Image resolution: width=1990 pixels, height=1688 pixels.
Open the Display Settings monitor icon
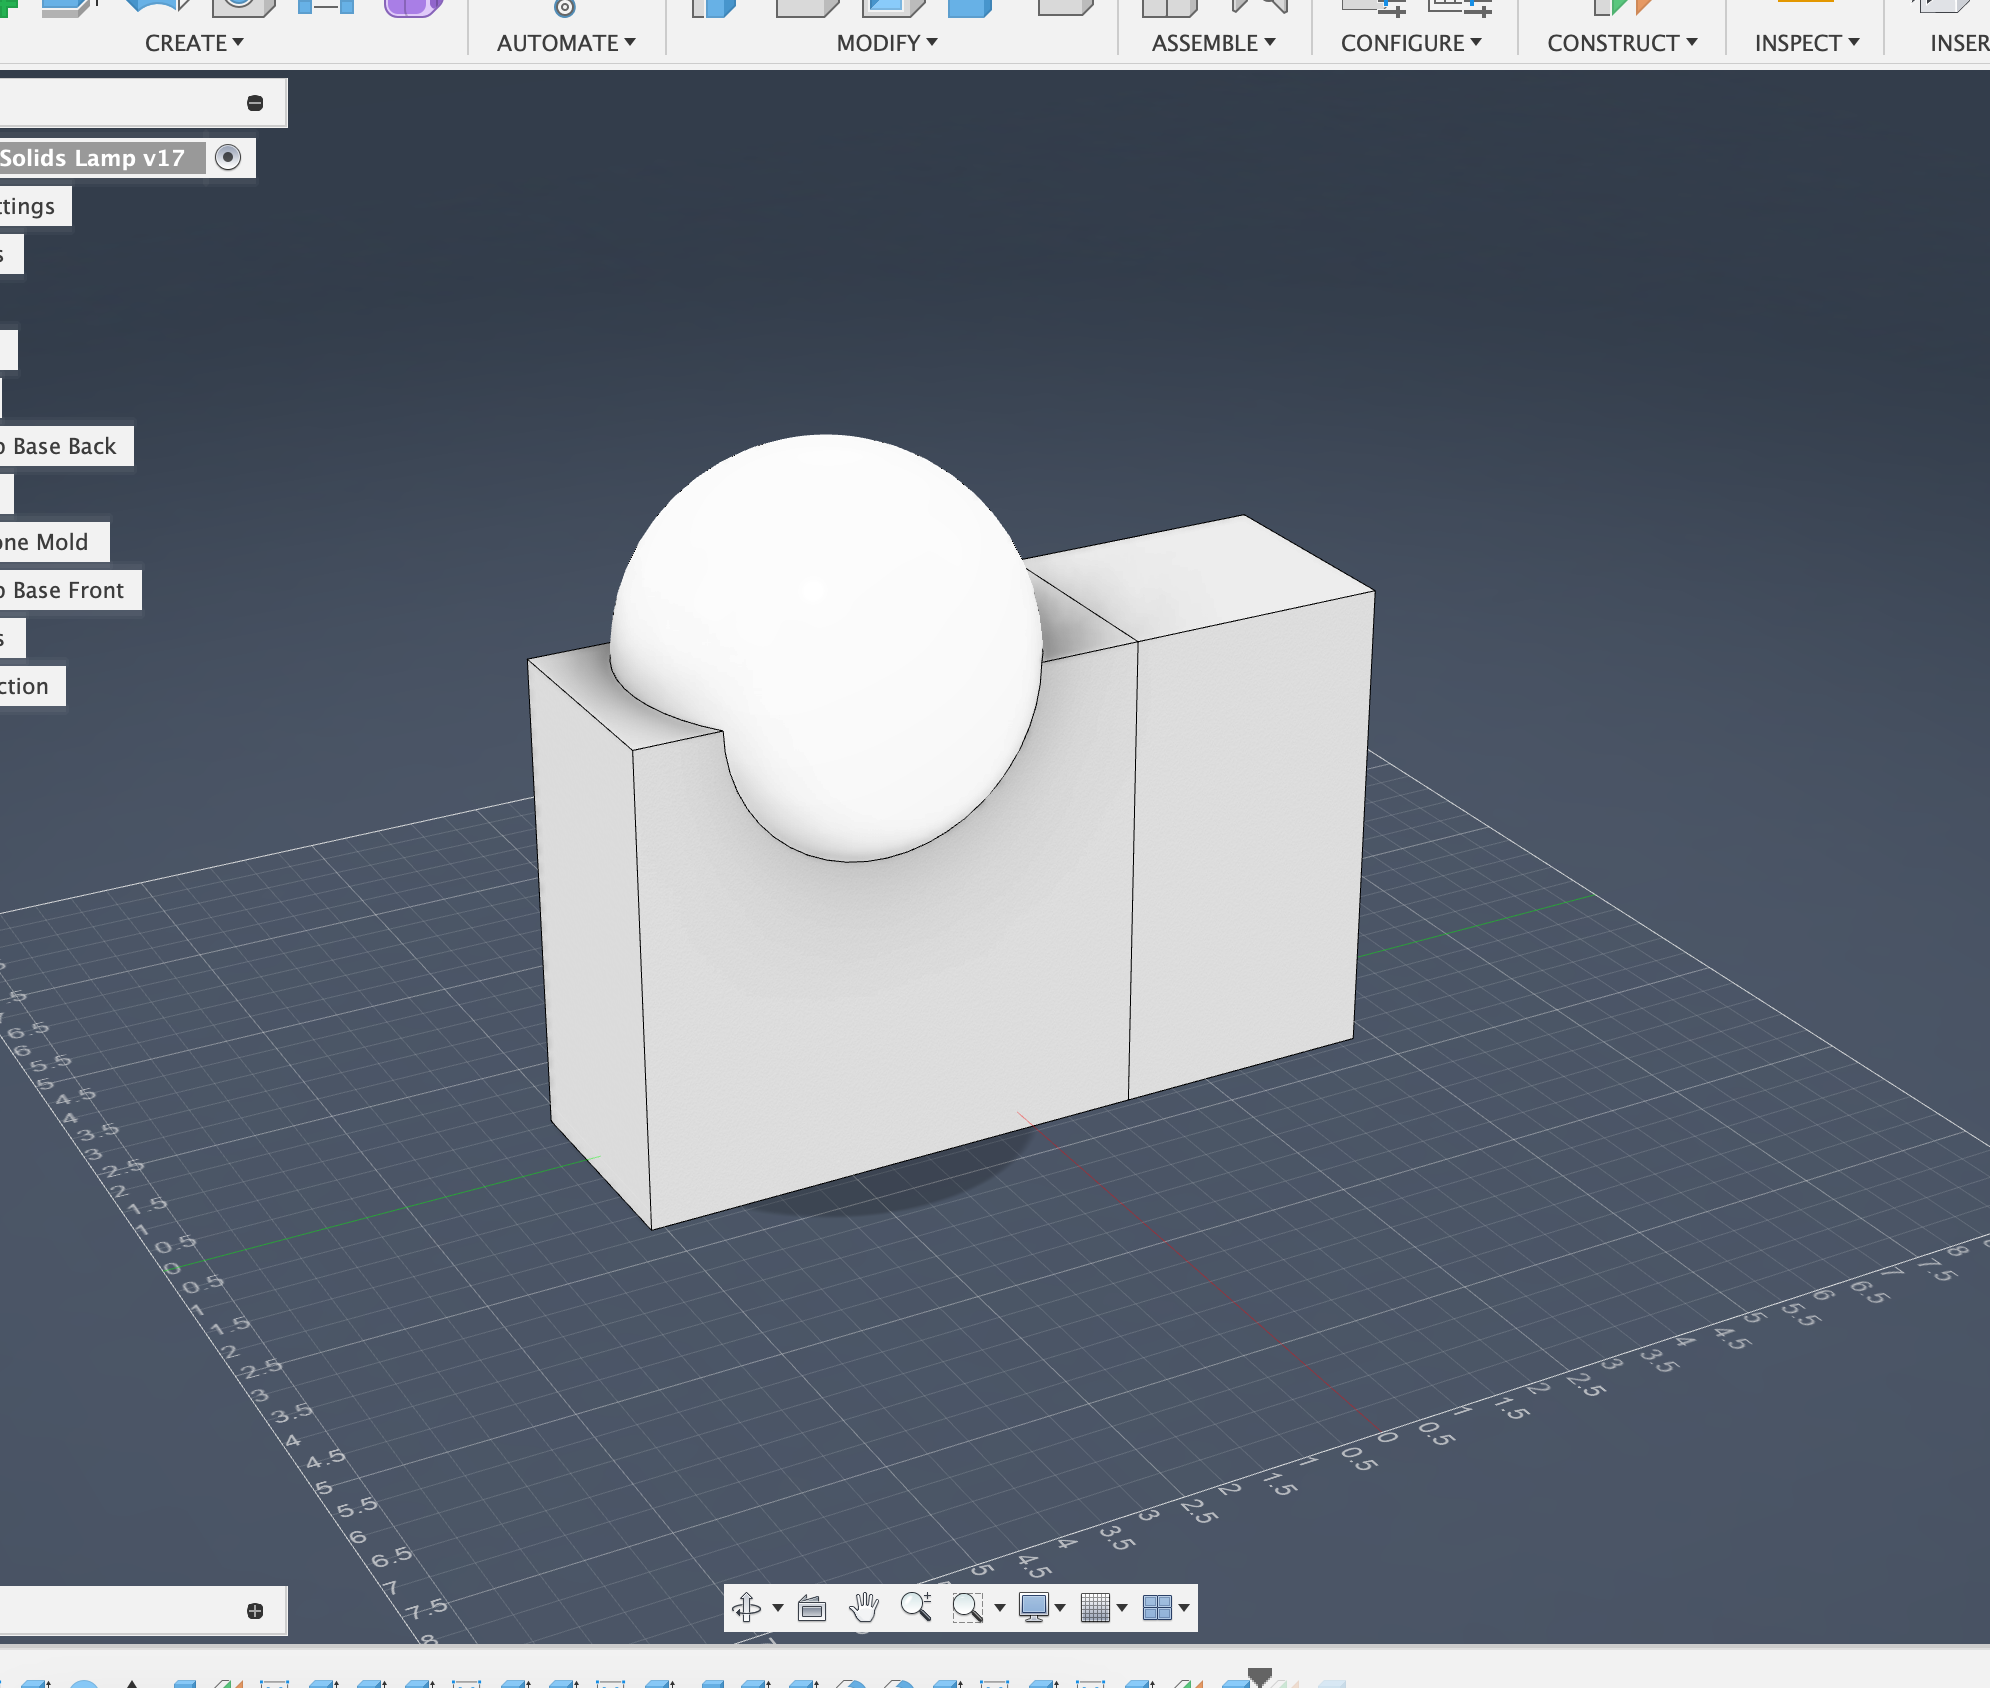point(1033,1607)
